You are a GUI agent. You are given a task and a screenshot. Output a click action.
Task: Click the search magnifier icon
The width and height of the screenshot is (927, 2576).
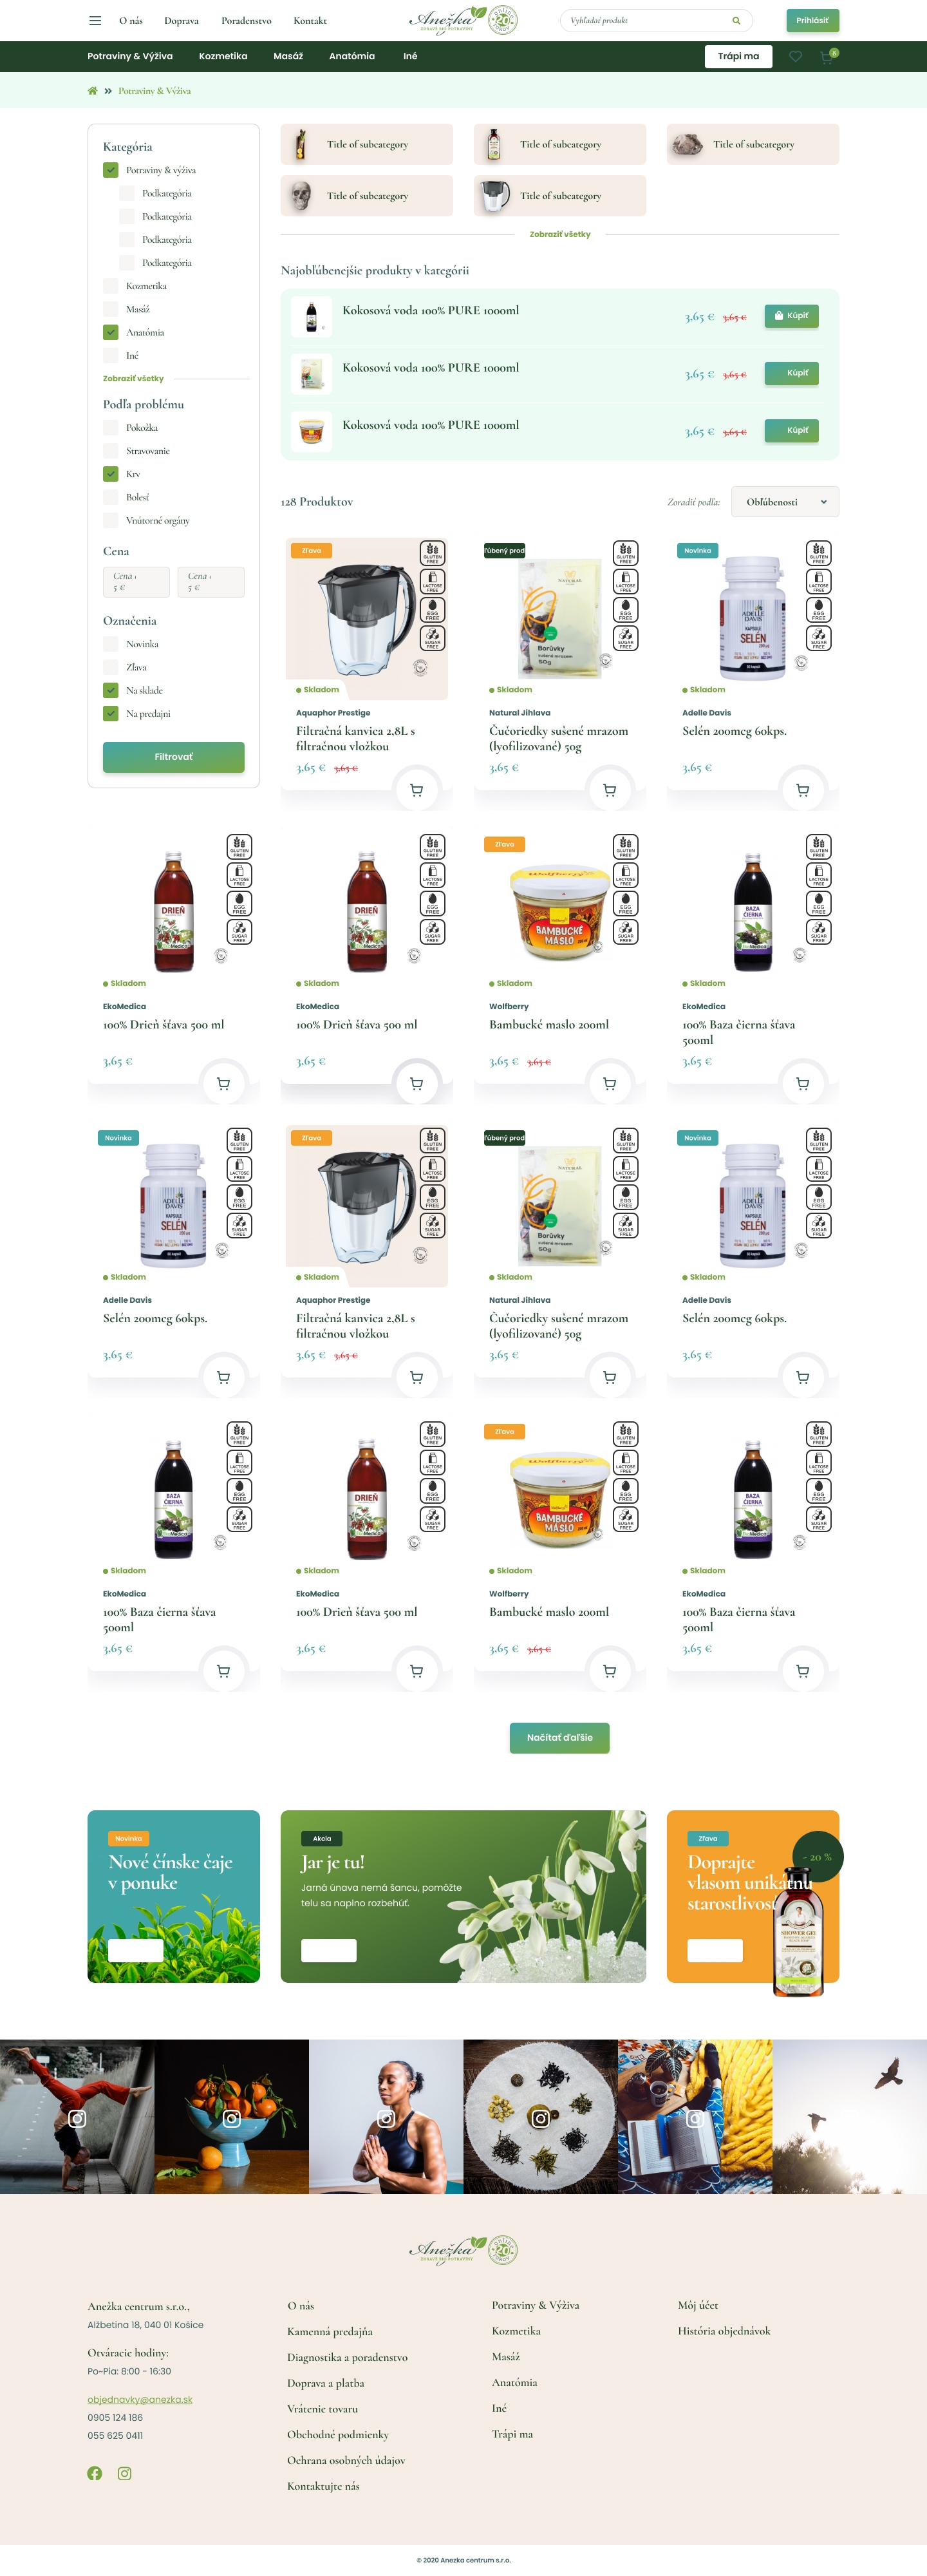click(736, 20)
